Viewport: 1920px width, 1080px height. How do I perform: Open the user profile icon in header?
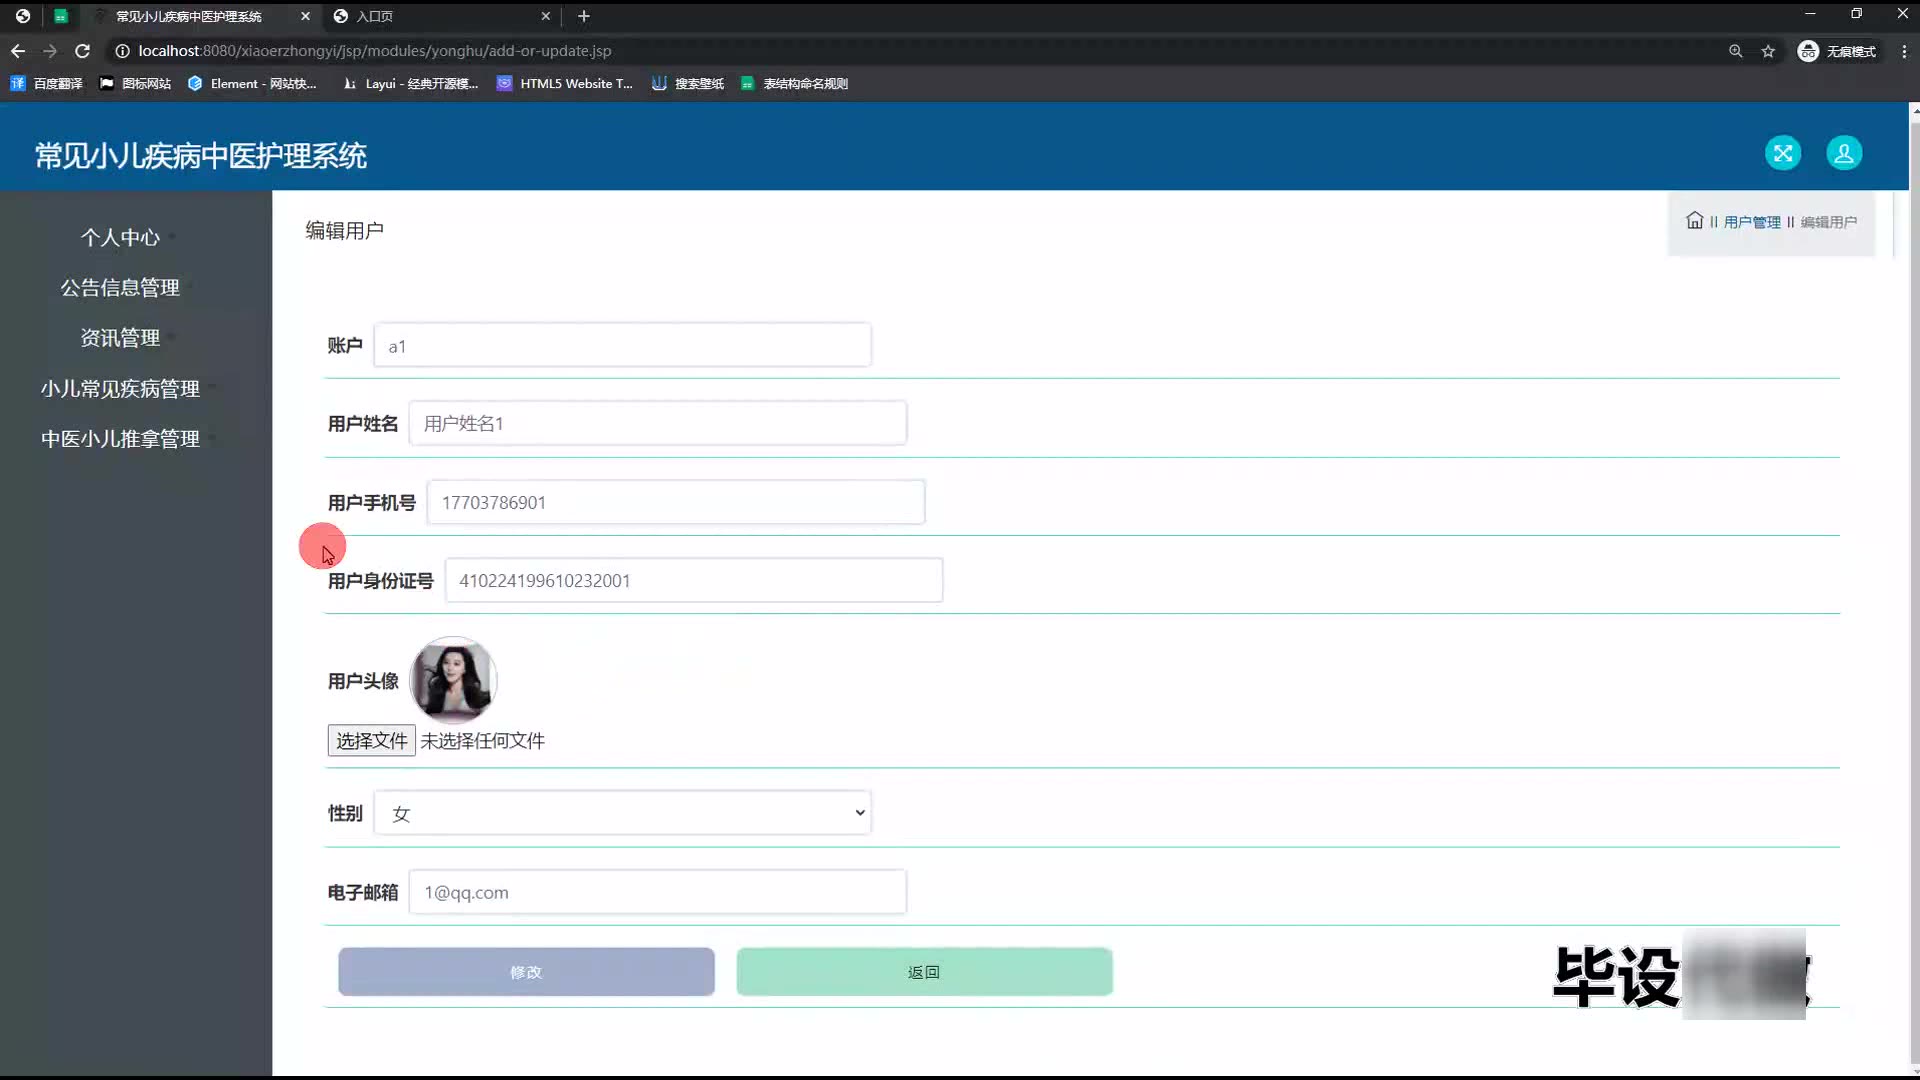tap(1843, 153)
